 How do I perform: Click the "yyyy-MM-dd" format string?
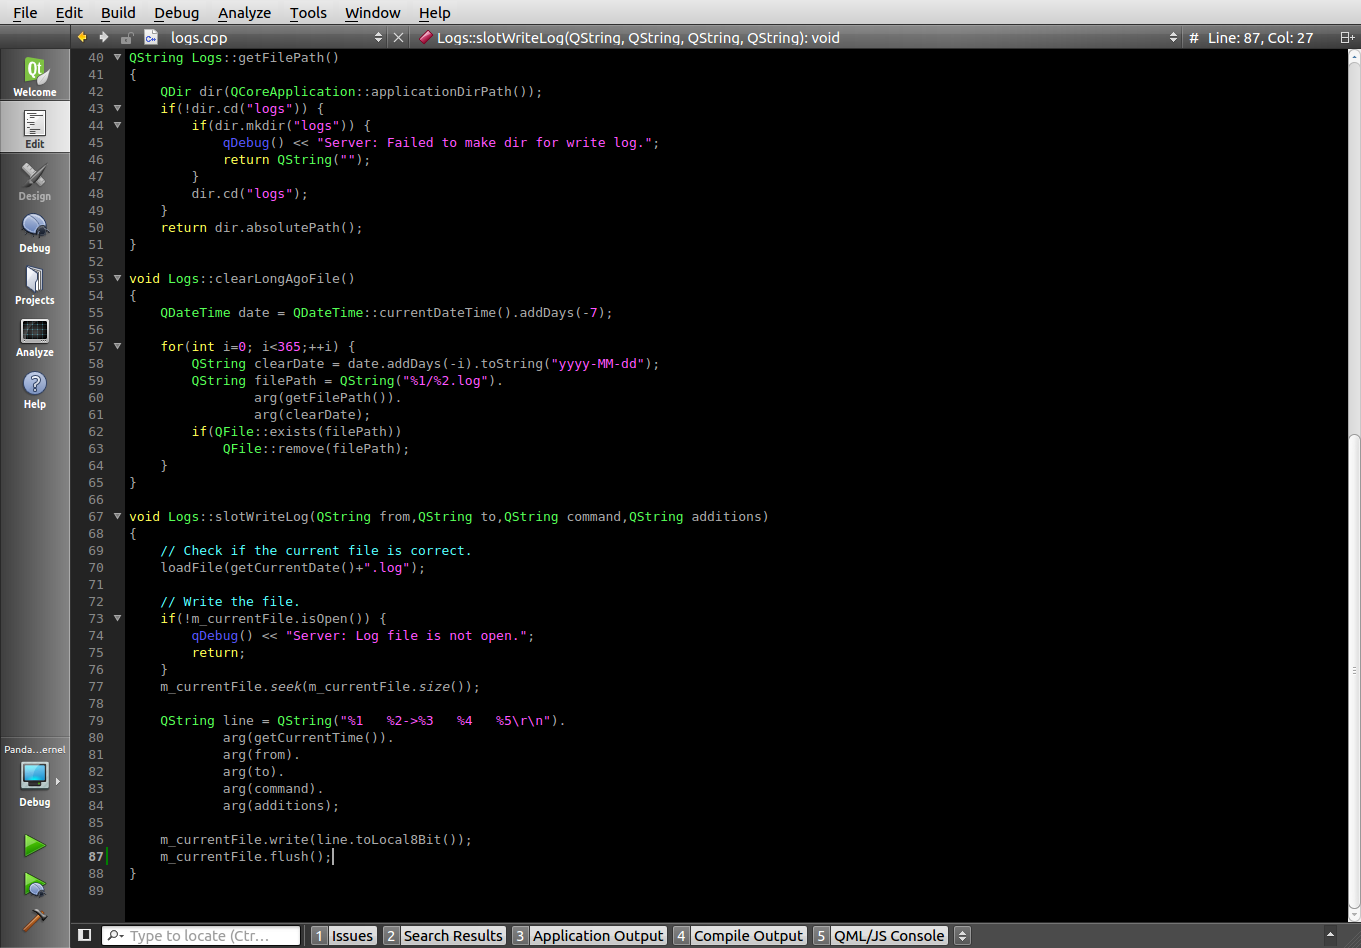tap(598, 364)
